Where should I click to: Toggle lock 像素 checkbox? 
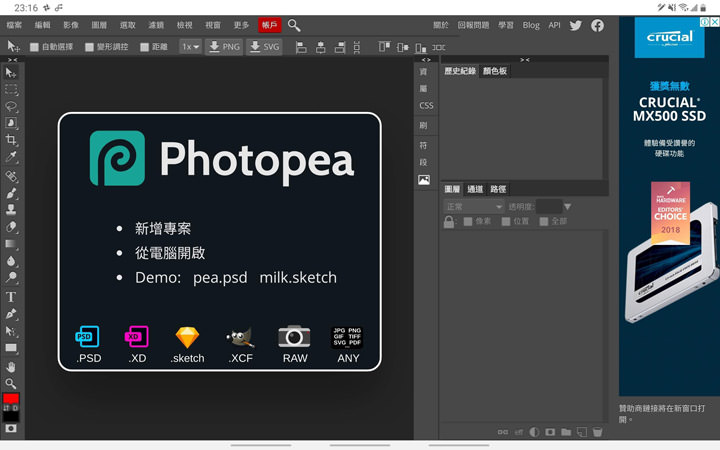click(468, 221)
